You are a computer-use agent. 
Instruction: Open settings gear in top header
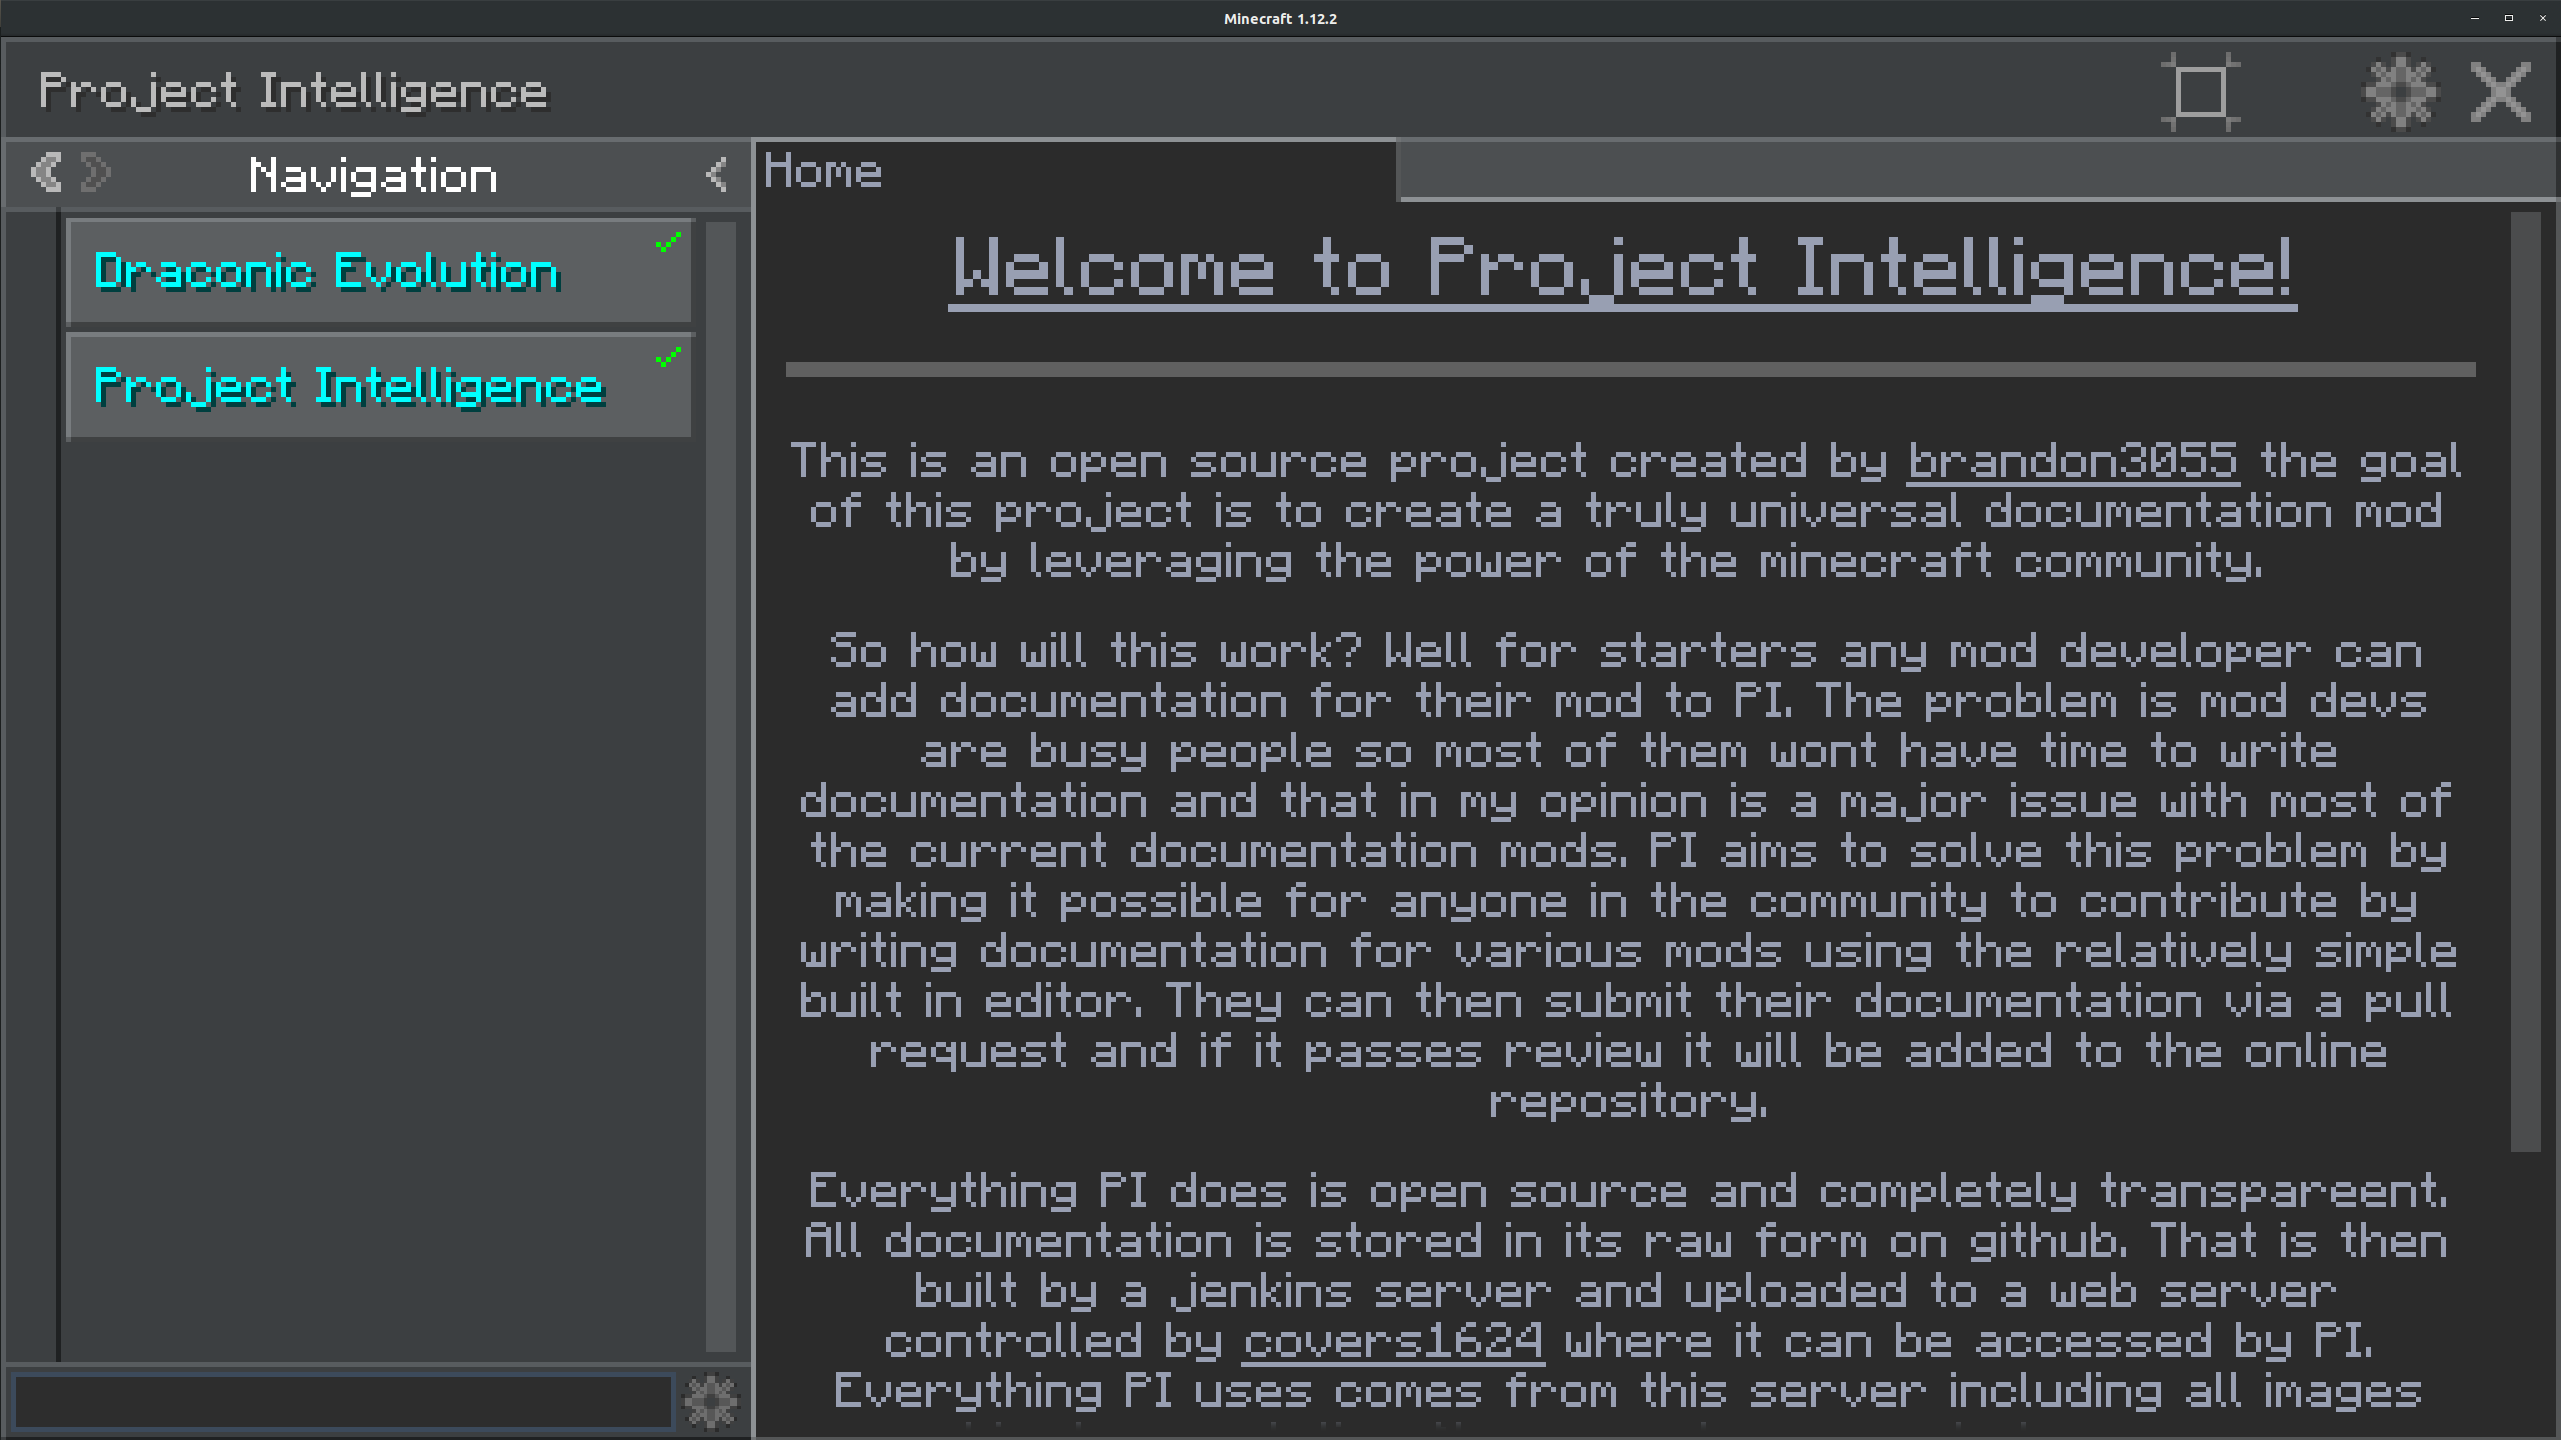(x=2400, y=92)
